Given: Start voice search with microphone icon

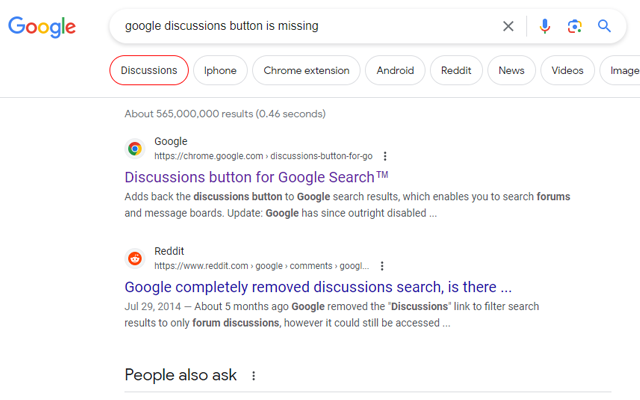Looking at the screenshot, I should (544, 26).
